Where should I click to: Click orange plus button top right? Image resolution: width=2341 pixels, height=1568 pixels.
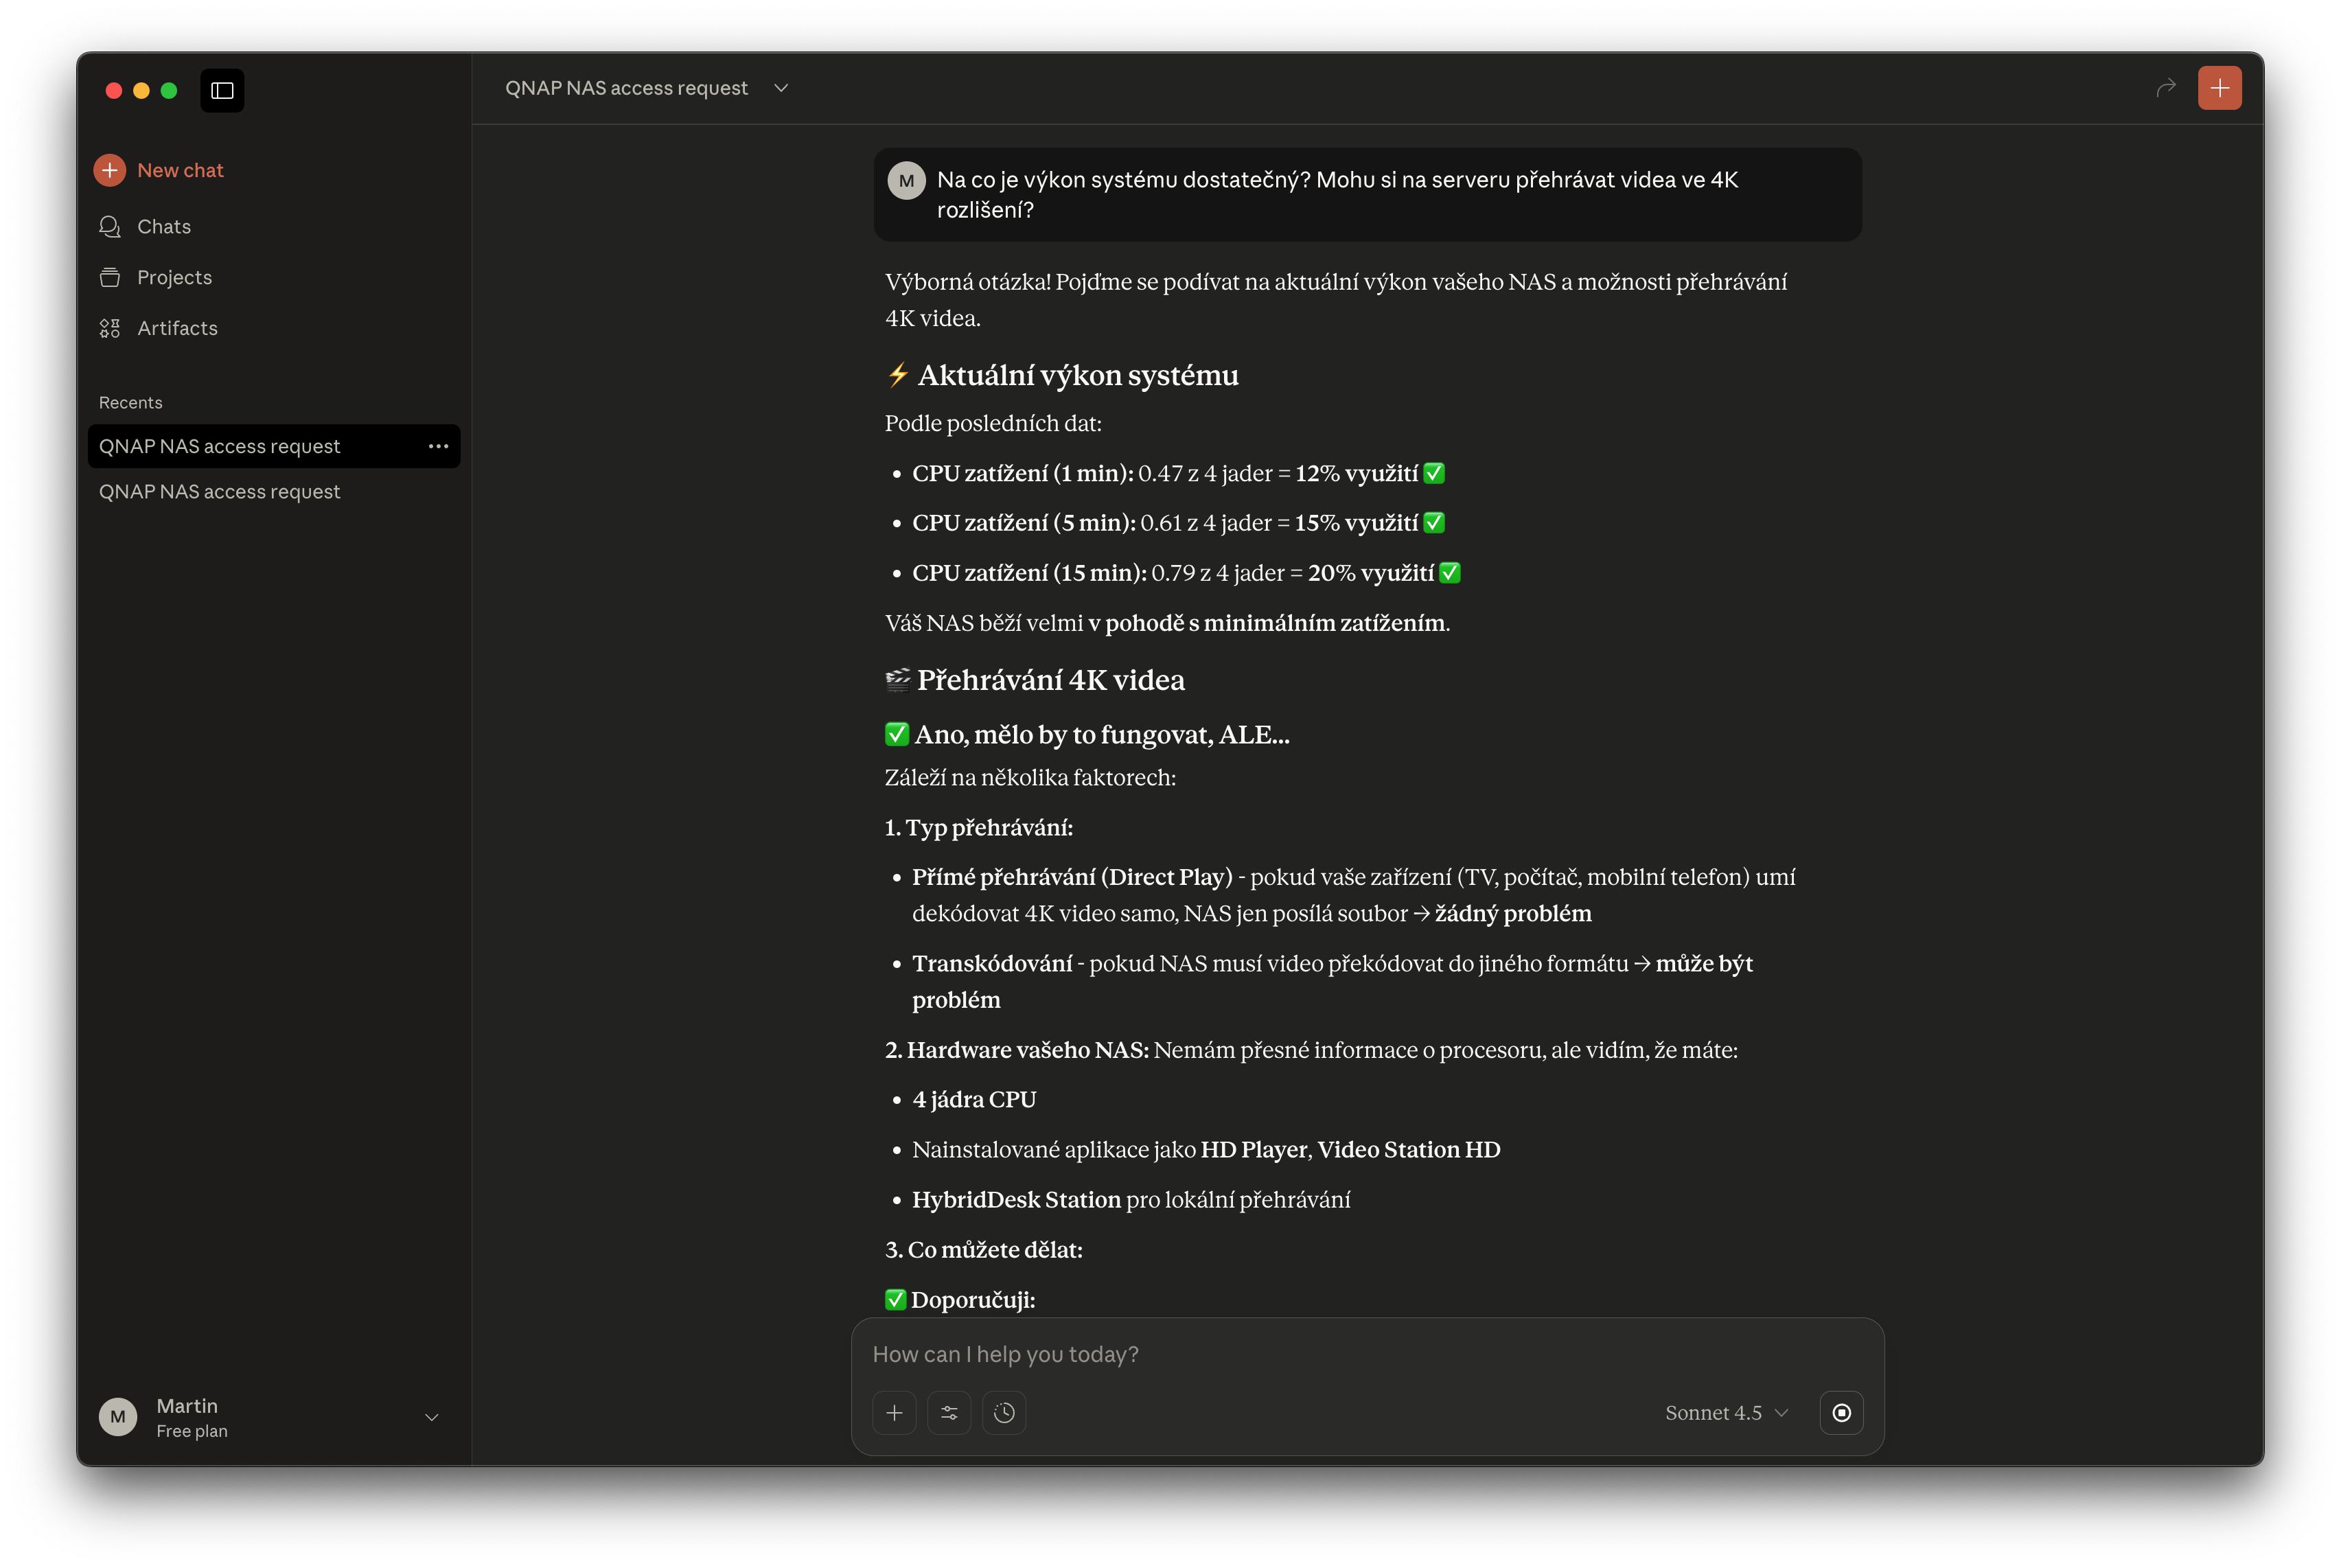click(2219, 88)
